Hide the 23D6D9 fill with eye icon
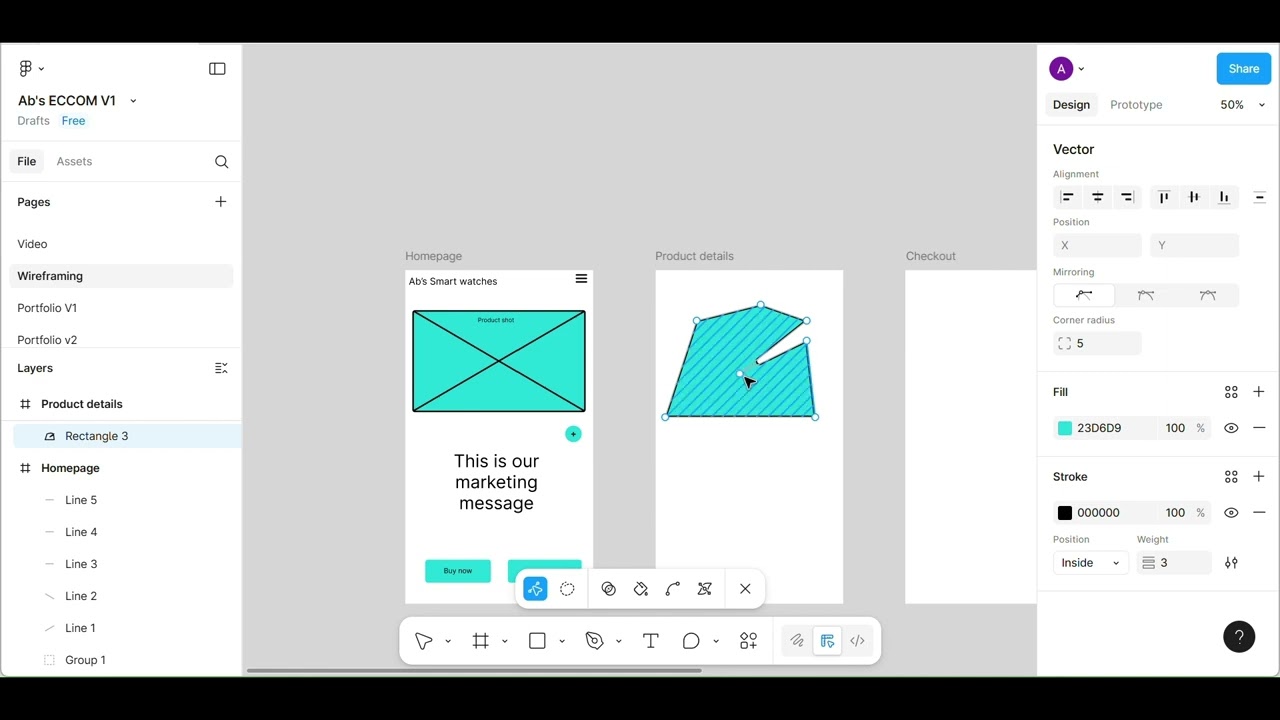The width and height of the screenshot is (1280, 720). pos(1231,428)
